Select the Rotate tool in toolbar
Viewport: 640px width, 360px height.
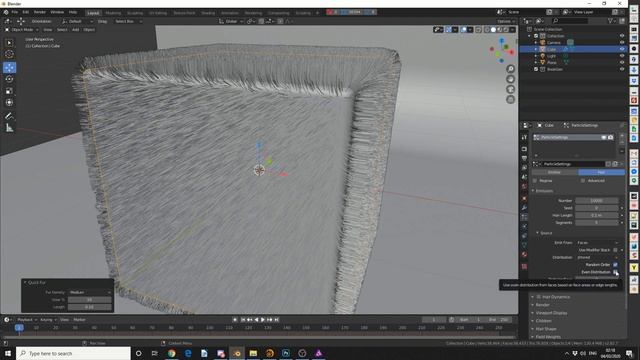click(x=9, y=79)
